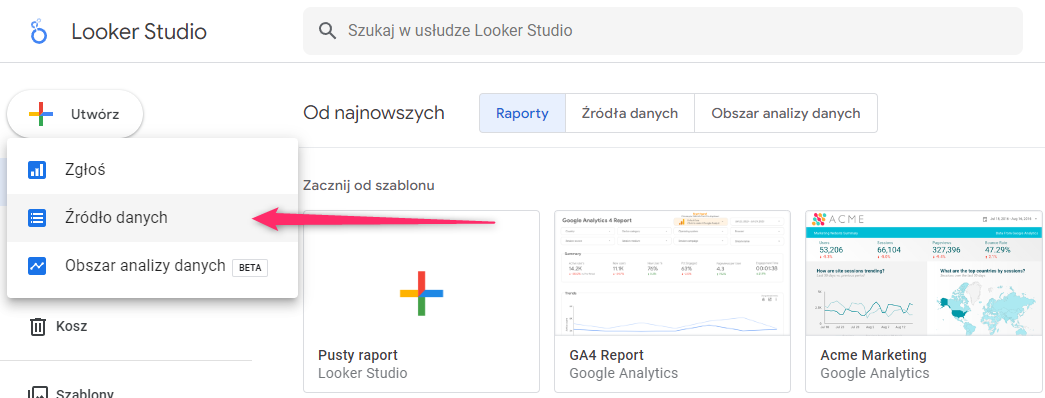The image size is (1045, 398).
Task: Click Looker Studio subtitle under Pusty raport
Action: tap(363, 373)
